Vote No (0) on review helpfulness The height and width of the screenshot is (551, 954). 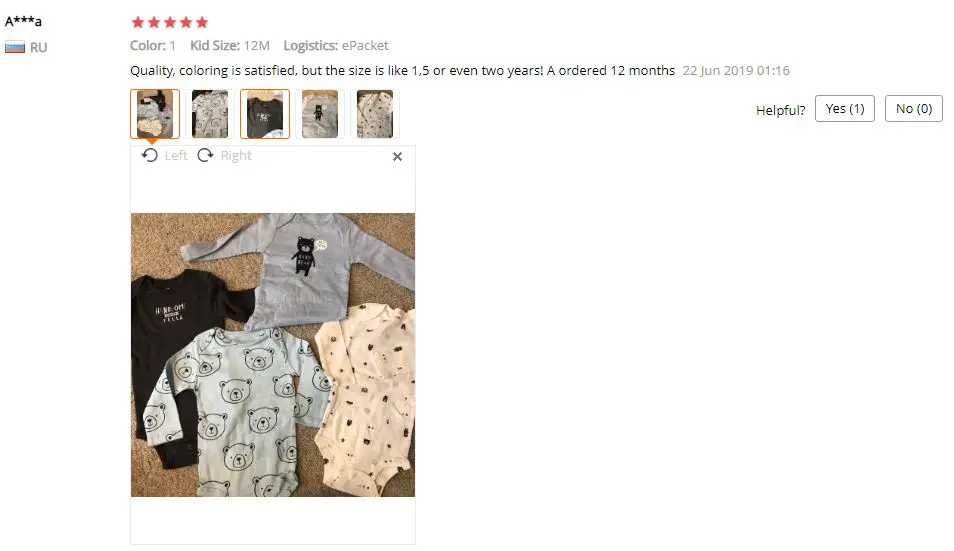[x=913, y=109]
